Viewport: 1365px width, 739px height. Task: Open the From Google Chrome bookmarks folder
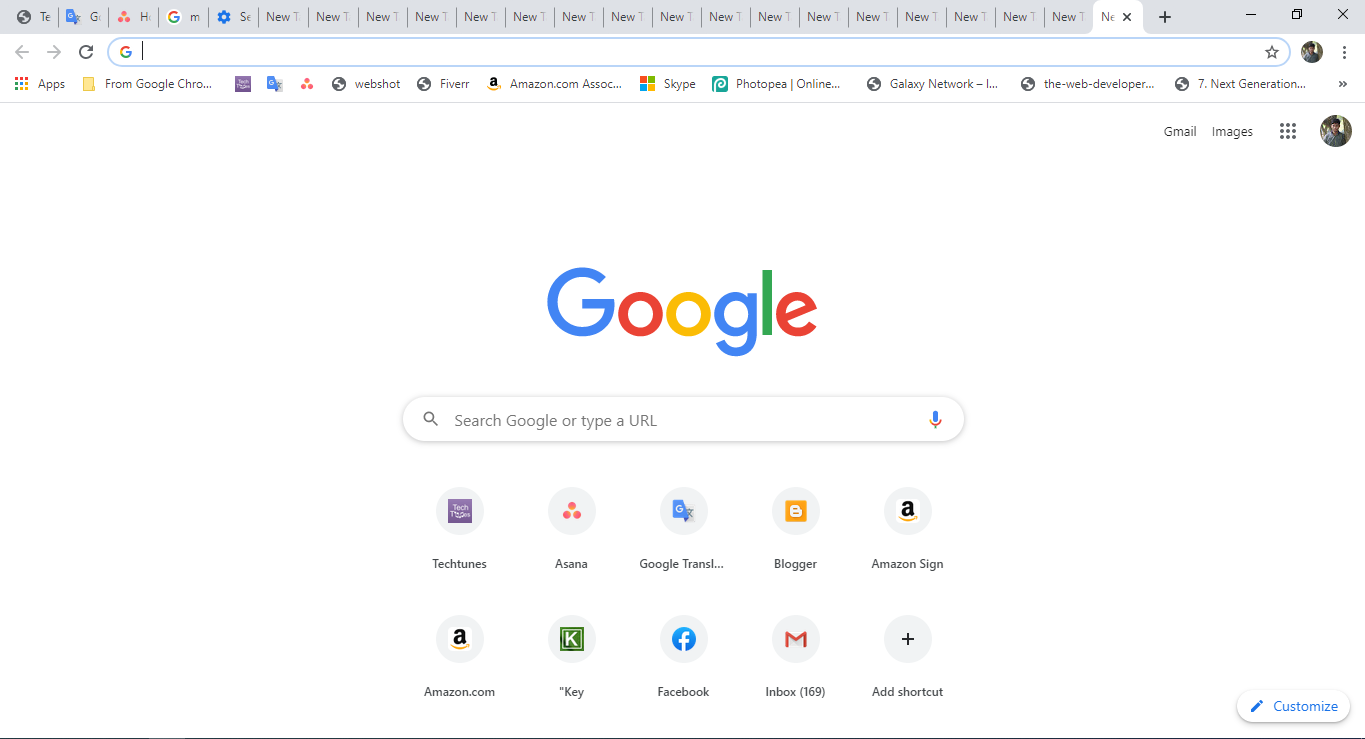coord(147,84)
